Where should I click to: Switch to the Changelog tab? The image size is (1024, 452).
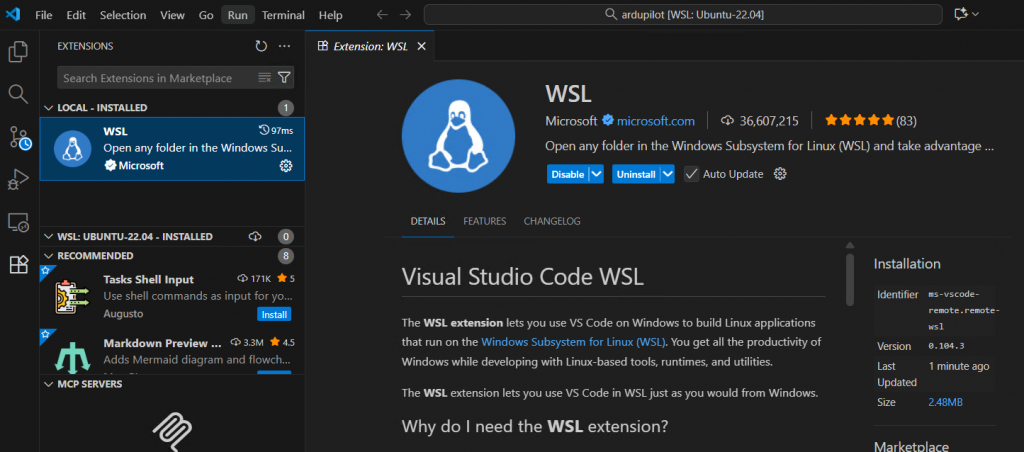(552, 221)
